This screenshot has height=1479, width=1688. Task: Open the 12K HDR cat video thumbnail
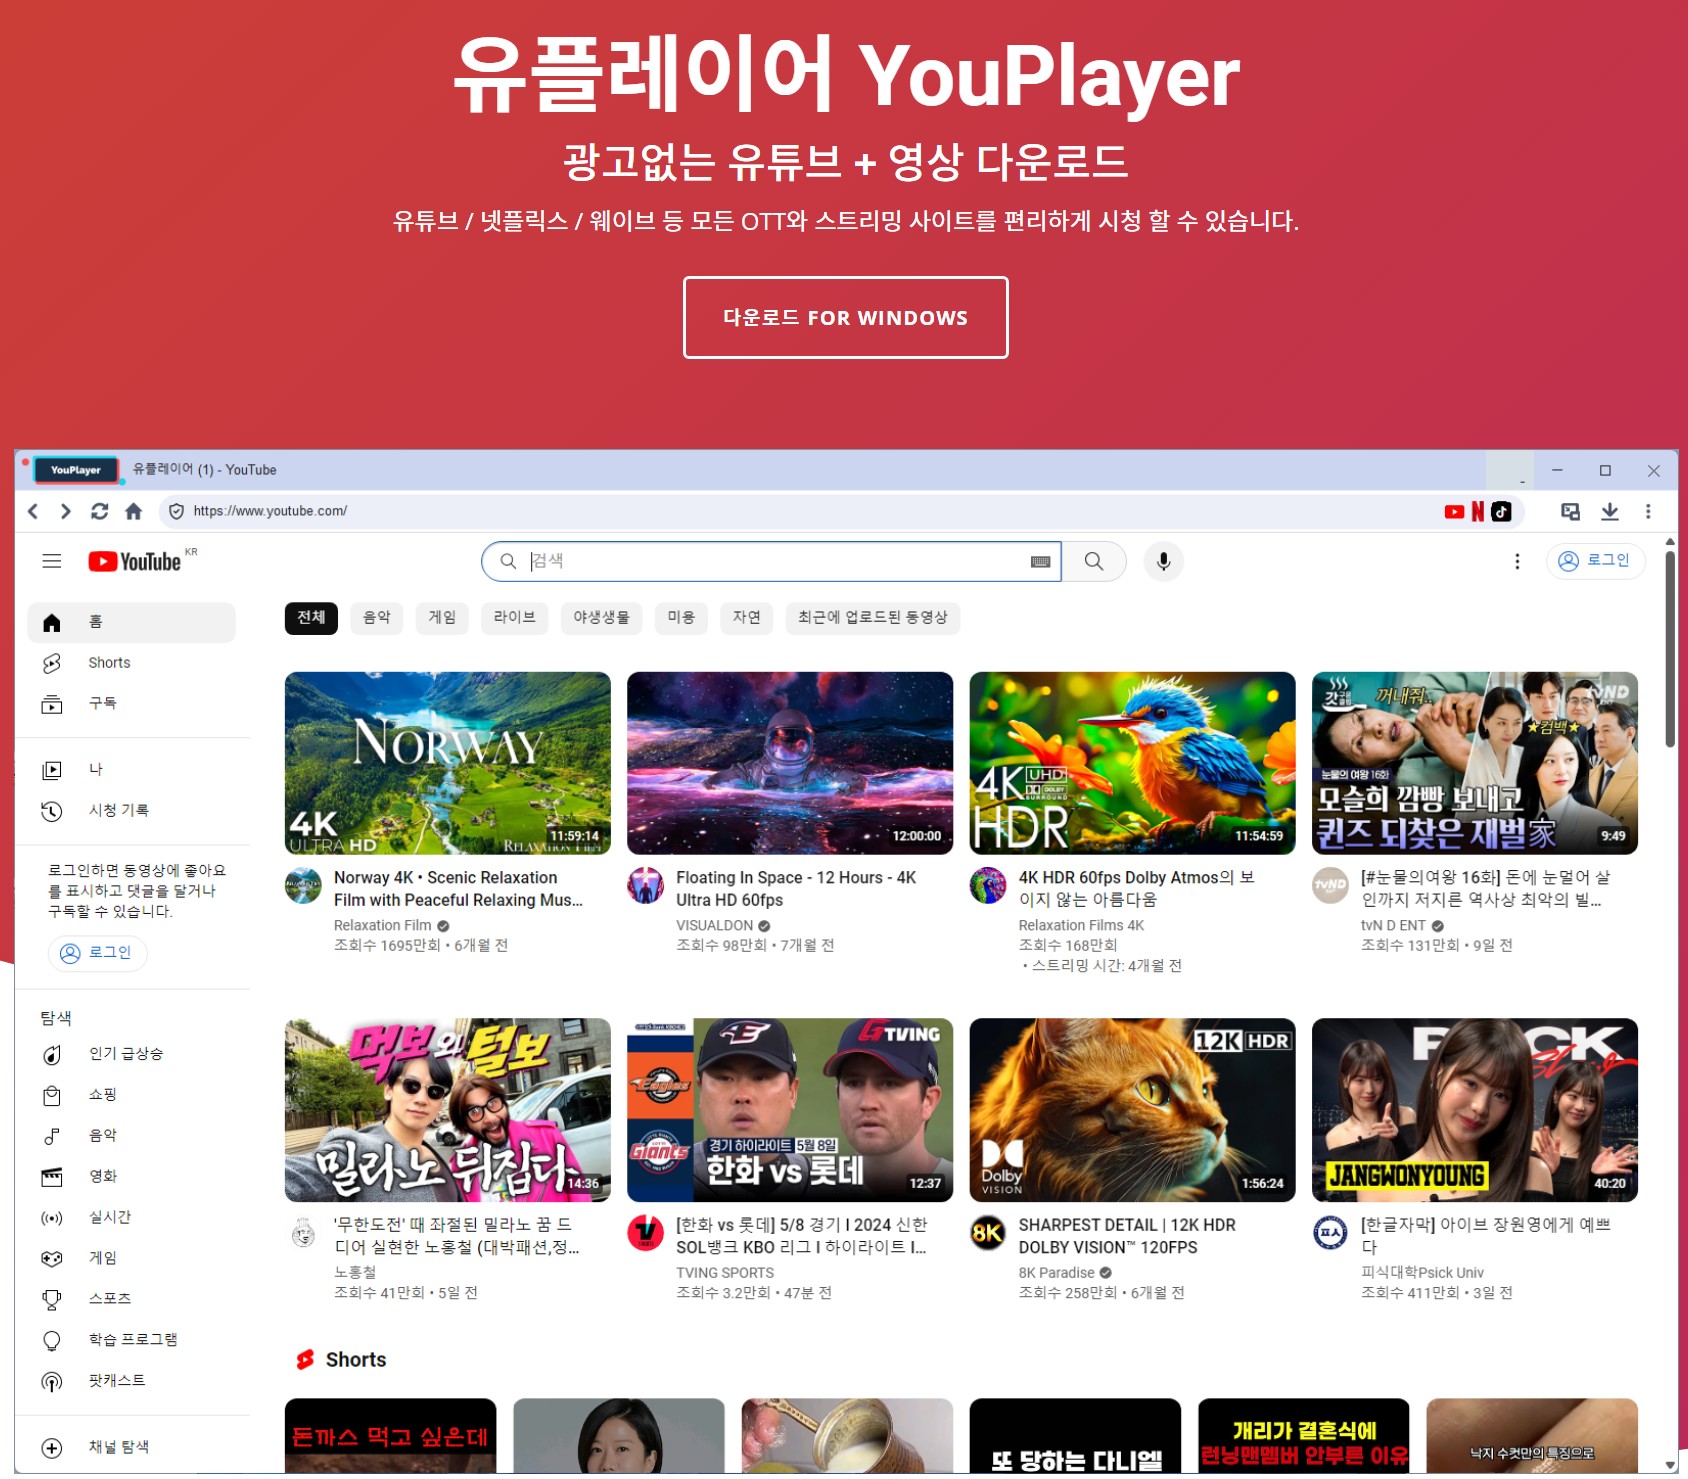click(x=1132, y=1110)
